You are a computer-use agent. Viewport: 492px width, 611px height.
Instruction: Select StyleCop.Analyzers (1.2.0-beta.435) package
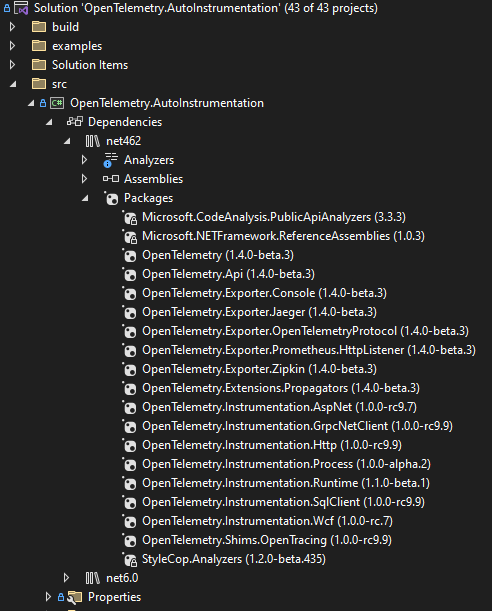[234, 559]
